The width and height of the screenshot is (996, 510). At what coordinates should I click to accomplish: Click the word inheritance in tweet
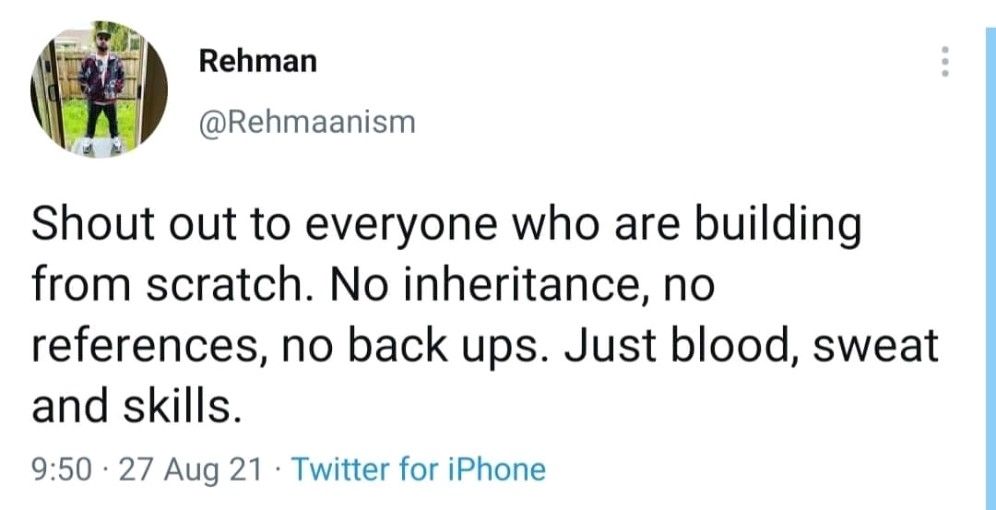528,288
